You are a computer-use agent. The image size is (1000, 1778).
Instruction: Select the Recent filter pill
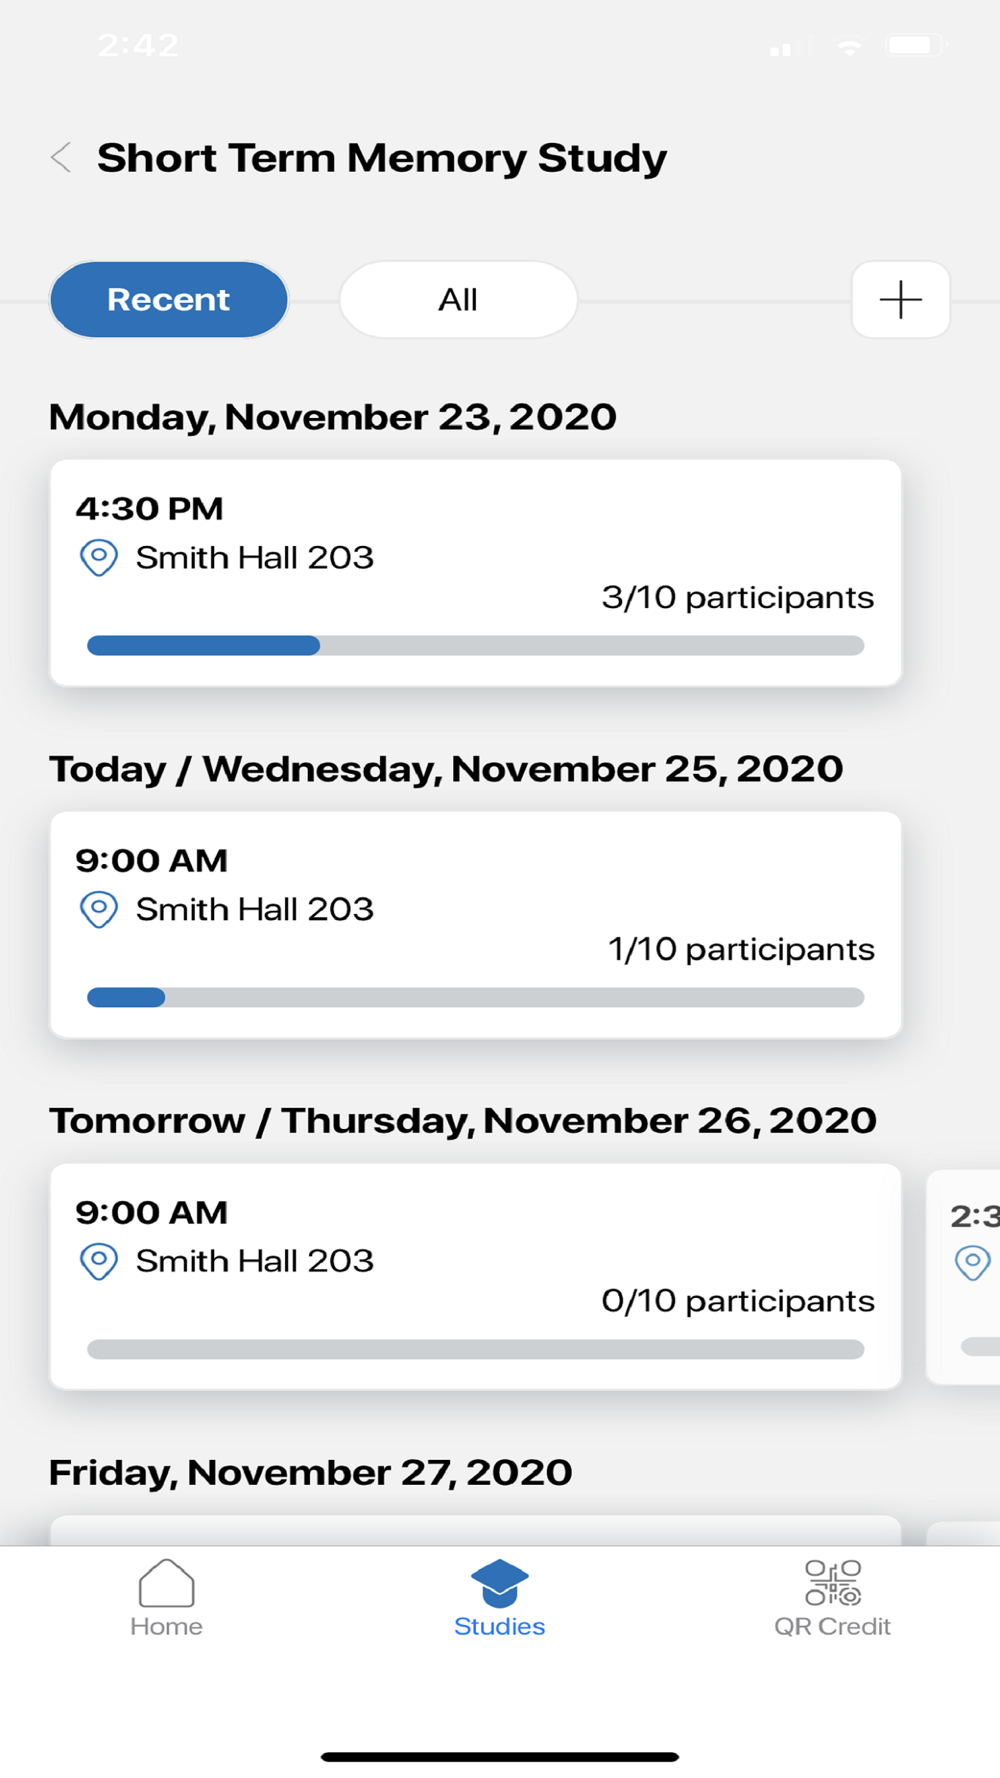pos(169,300)
